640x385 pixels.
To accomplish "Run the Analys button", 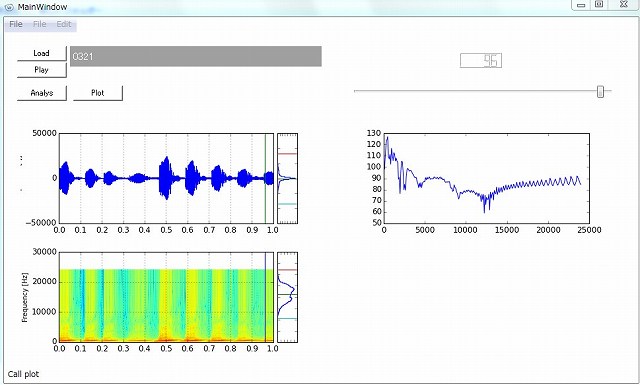I will (42, 93).
